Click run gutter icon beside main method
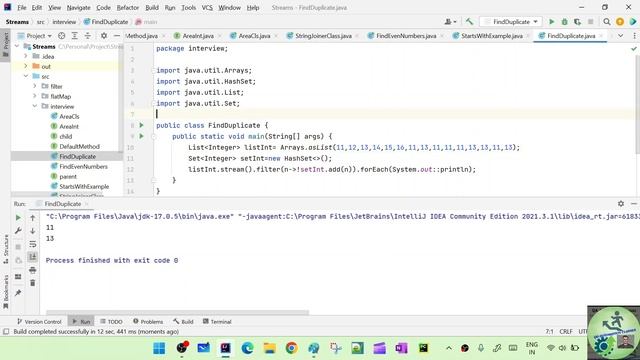Viewport: 640px width, 360px height. (x=142, y=136)
